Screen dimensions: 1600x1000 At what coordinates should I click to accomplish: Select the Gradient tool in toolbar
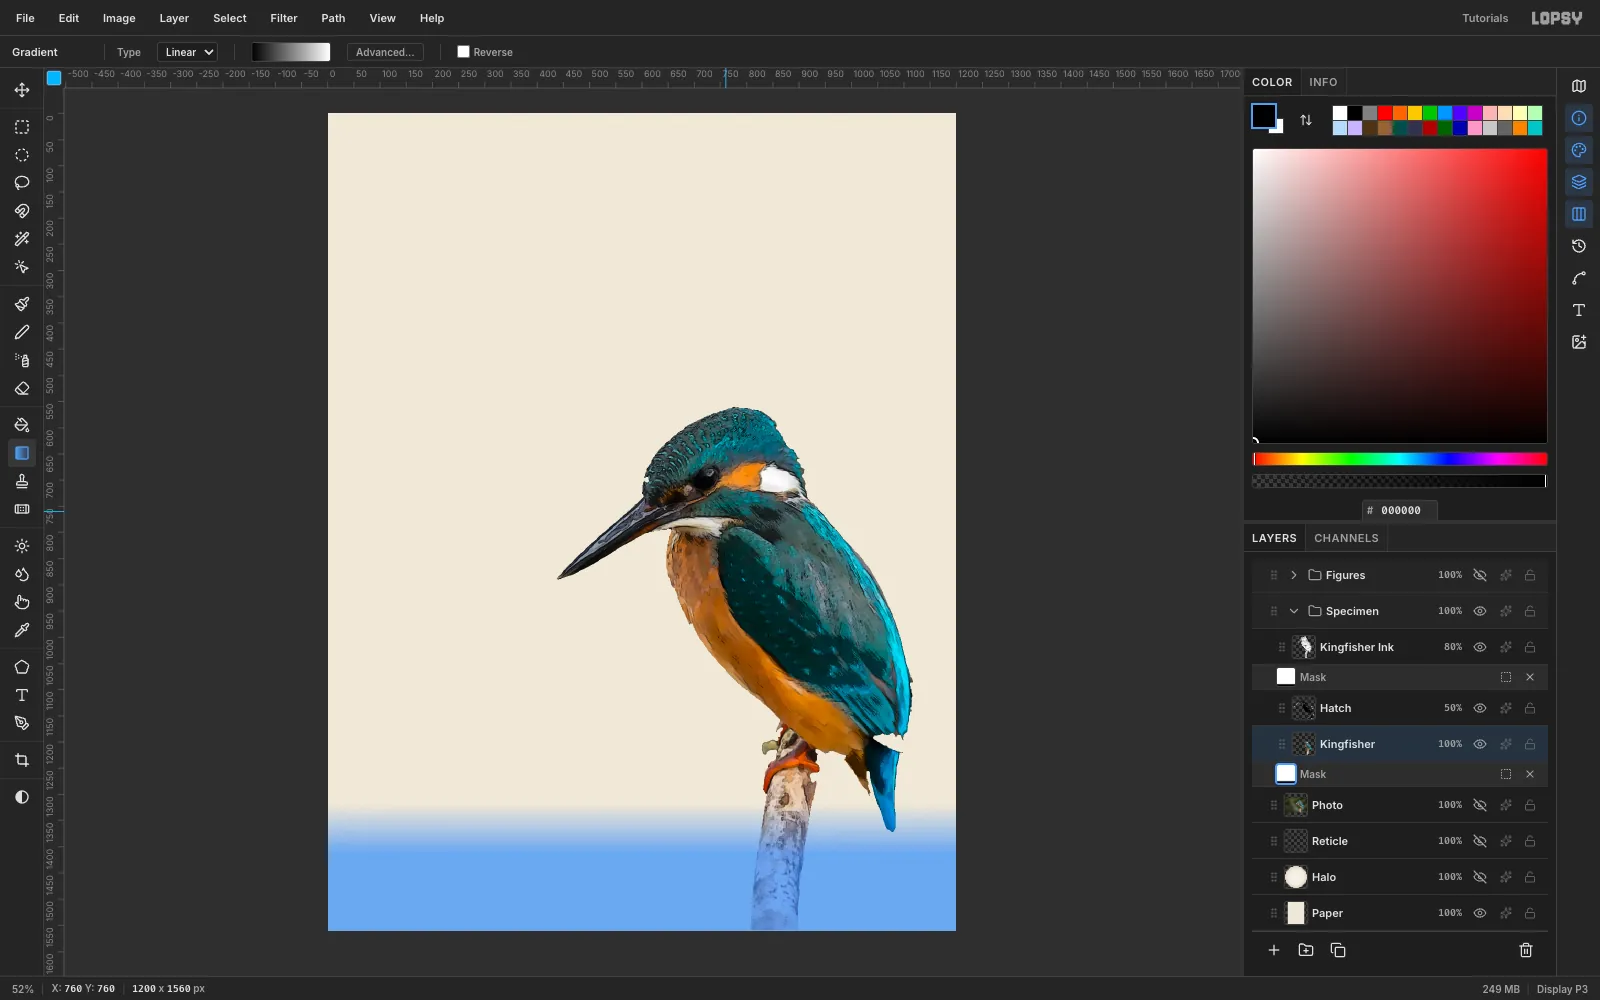coord(22,453)
